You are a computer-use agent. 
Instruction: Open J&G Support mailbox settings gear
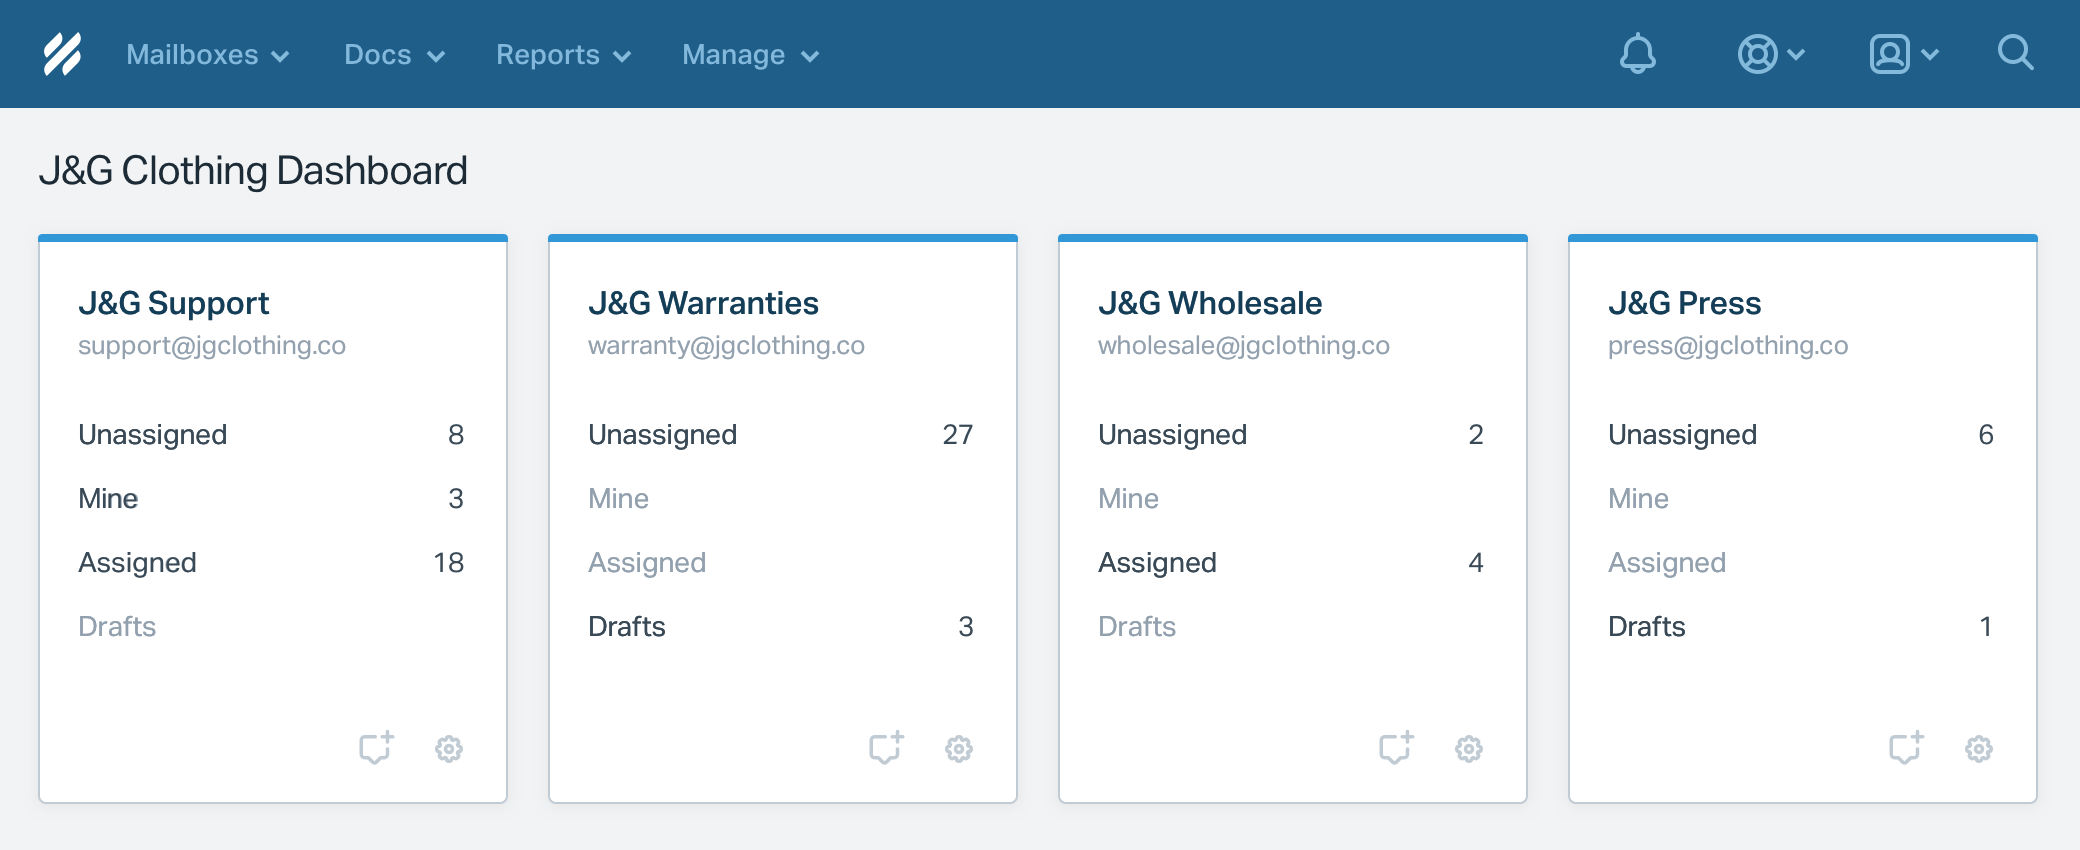449,748
